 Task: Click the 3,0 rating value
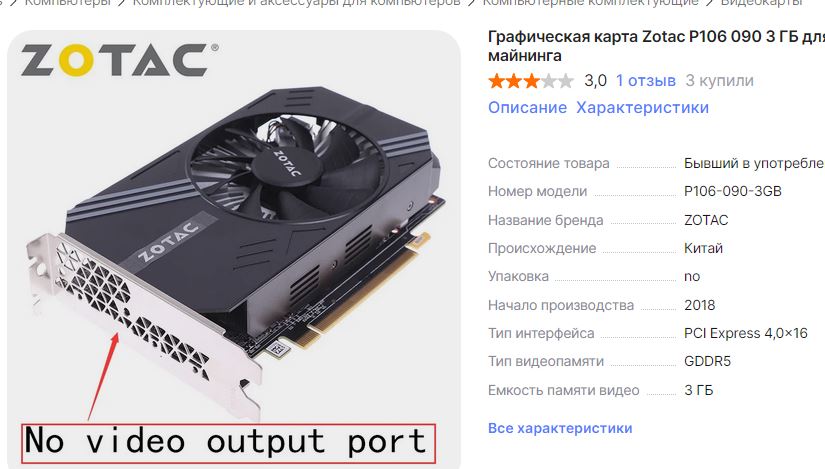pos(595,81)
